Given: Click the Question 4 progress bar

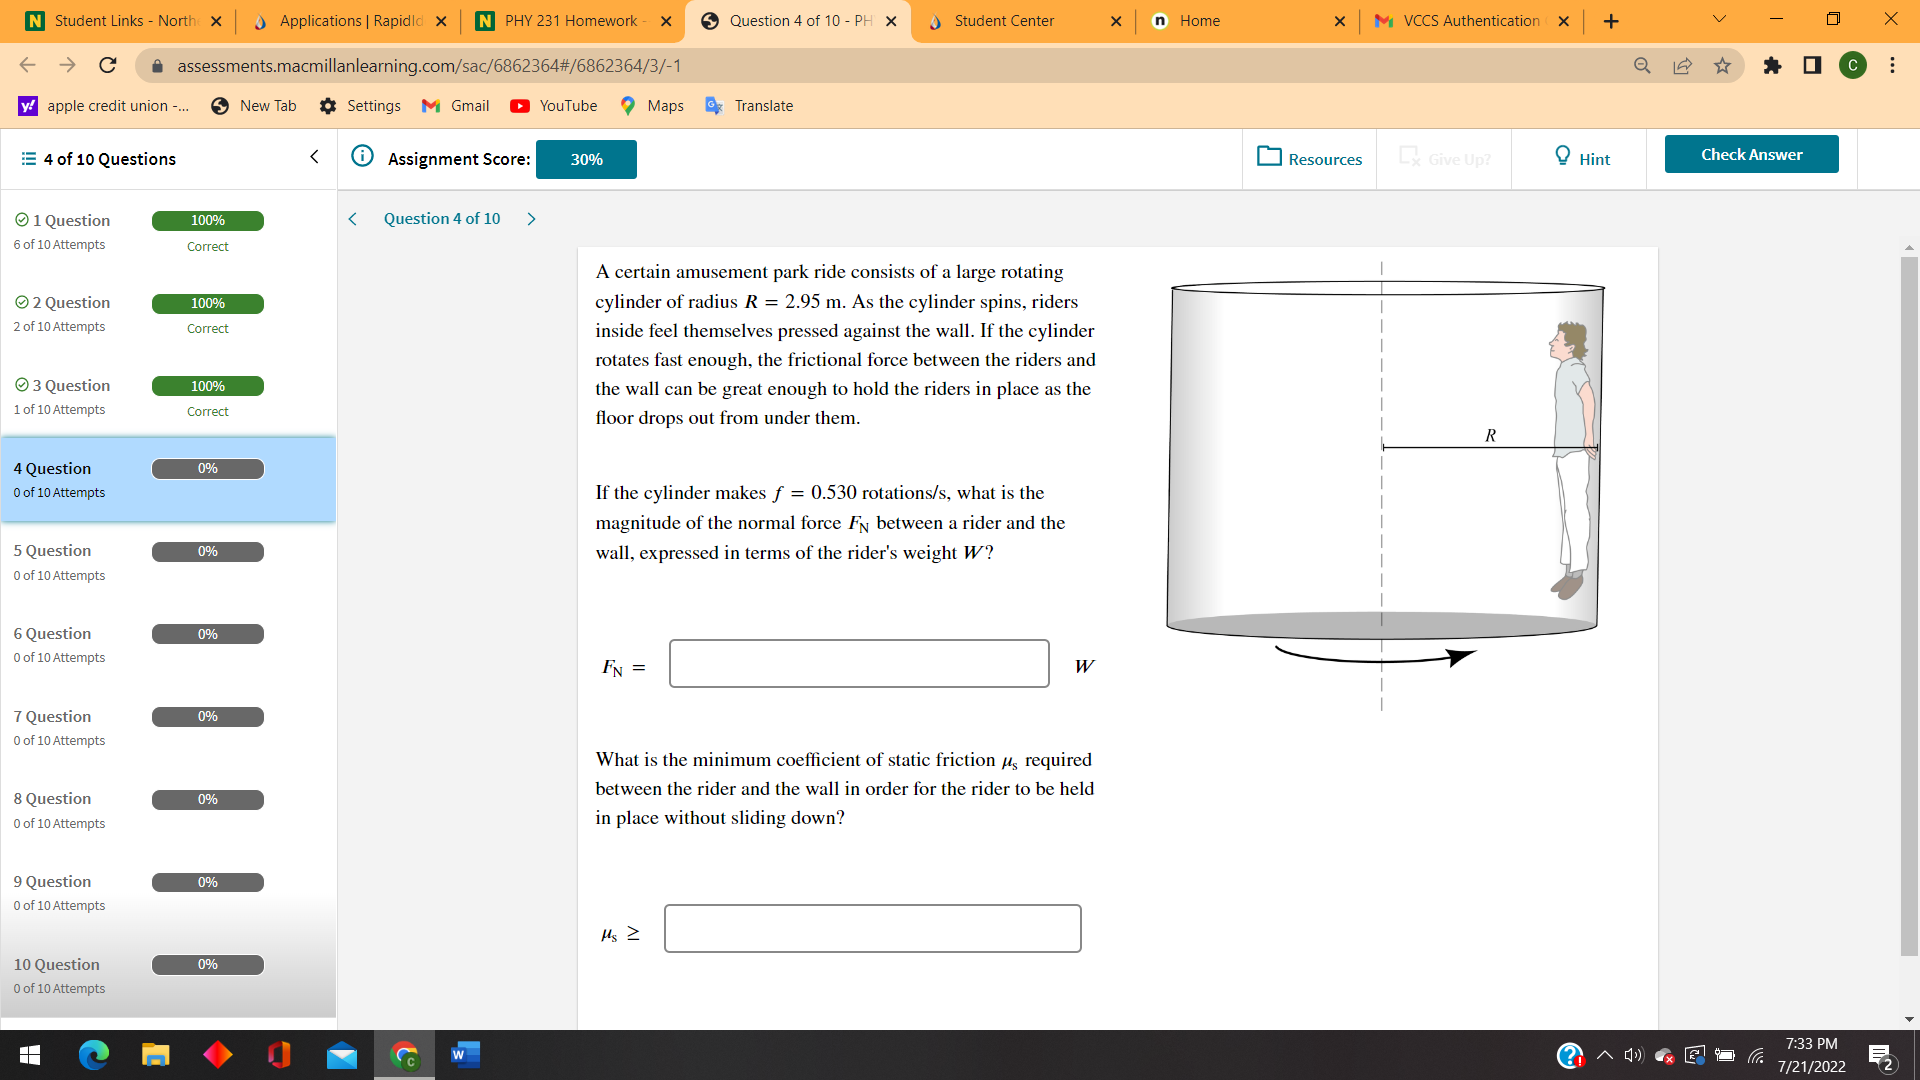Looking at the screenshot, I should (x=207, y=467).
